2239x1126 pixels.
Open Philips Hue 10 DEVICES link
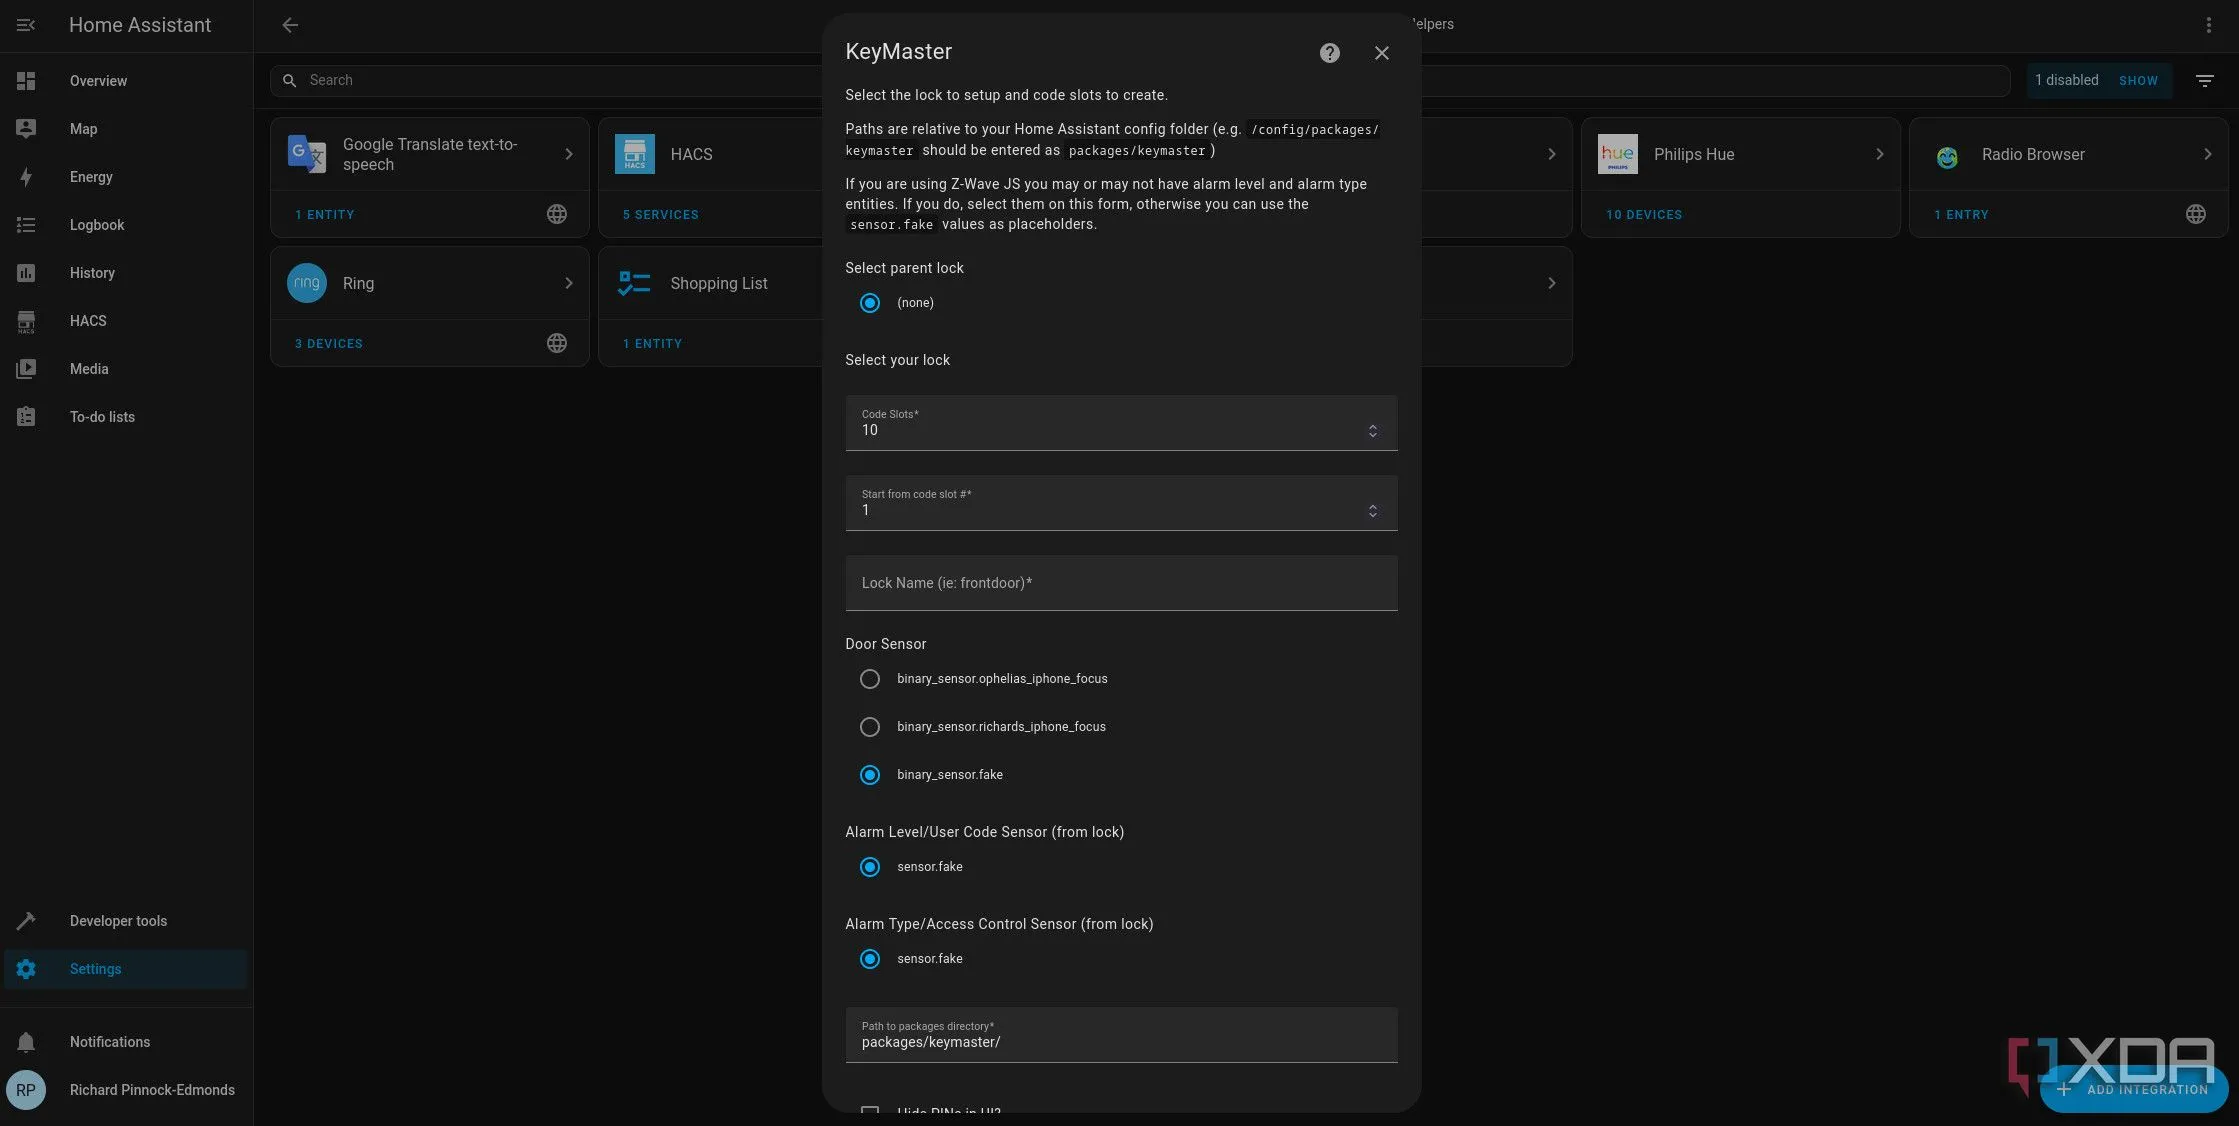coord(1644,215)
